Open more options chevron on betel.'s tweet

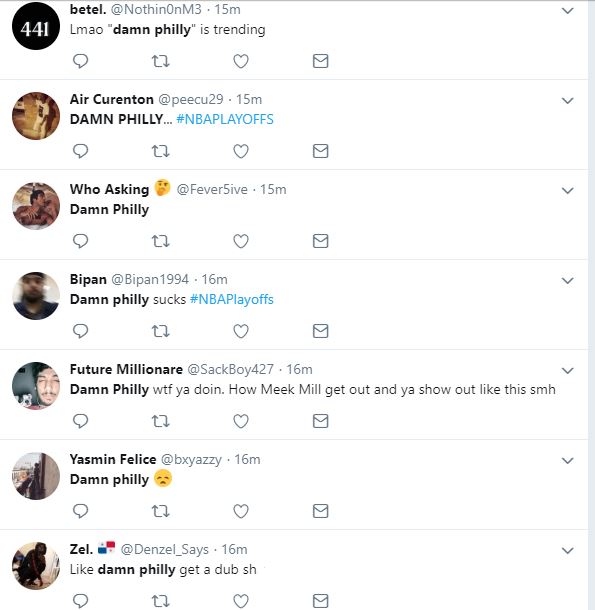coord(568,11)
